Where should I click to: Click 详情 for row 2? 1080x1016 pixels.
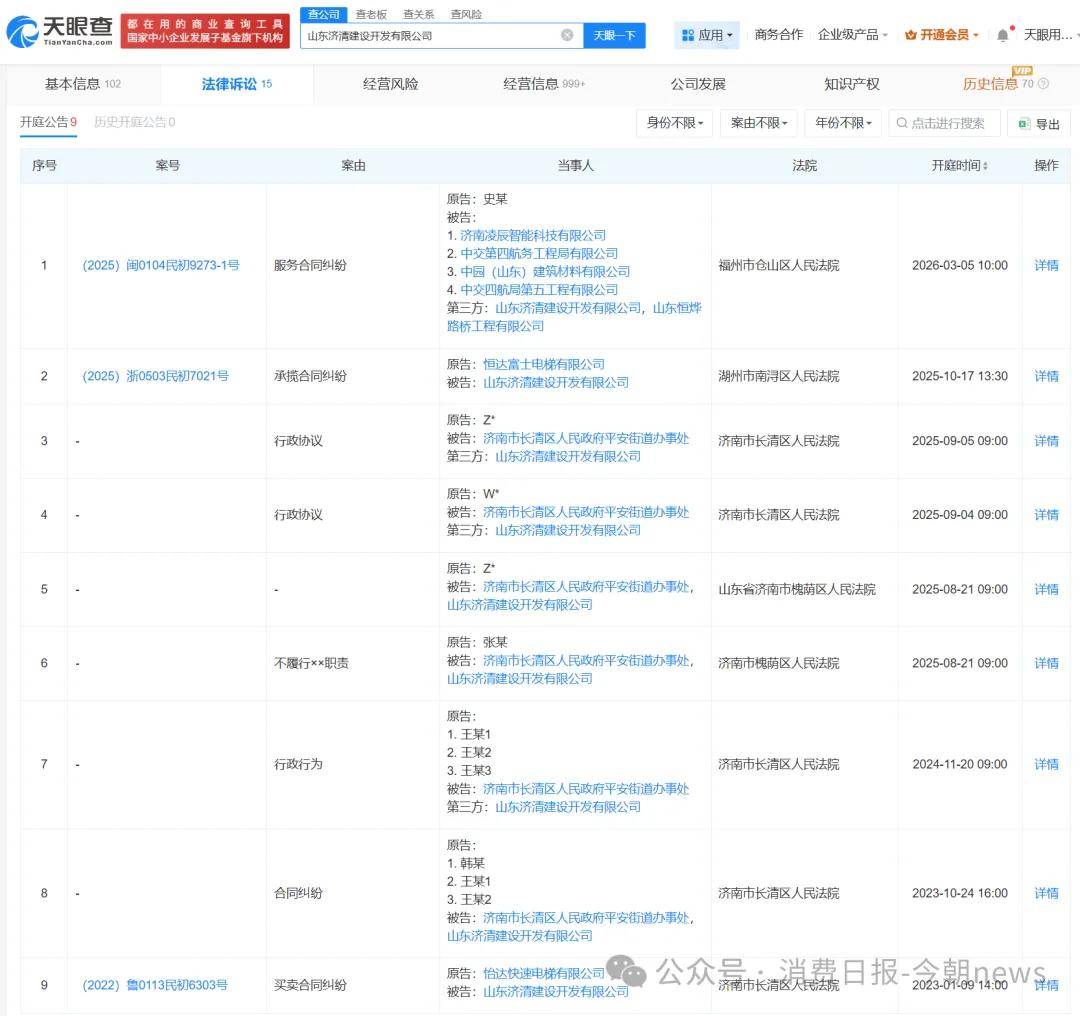pyautogui.click(x=1046, y=376)
